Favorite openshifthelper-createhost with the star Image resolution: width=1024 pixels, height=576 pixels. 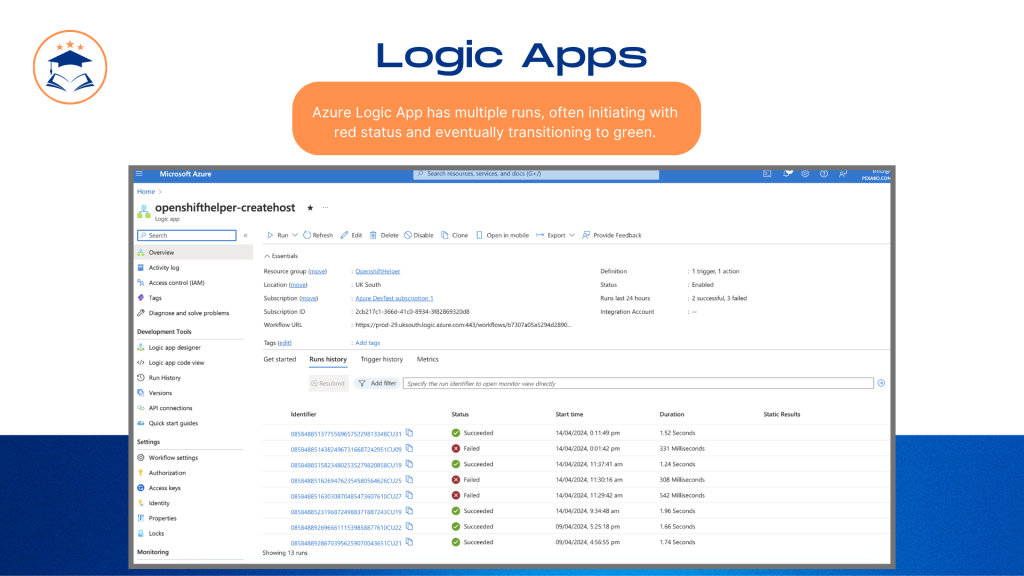pos(310,208)
